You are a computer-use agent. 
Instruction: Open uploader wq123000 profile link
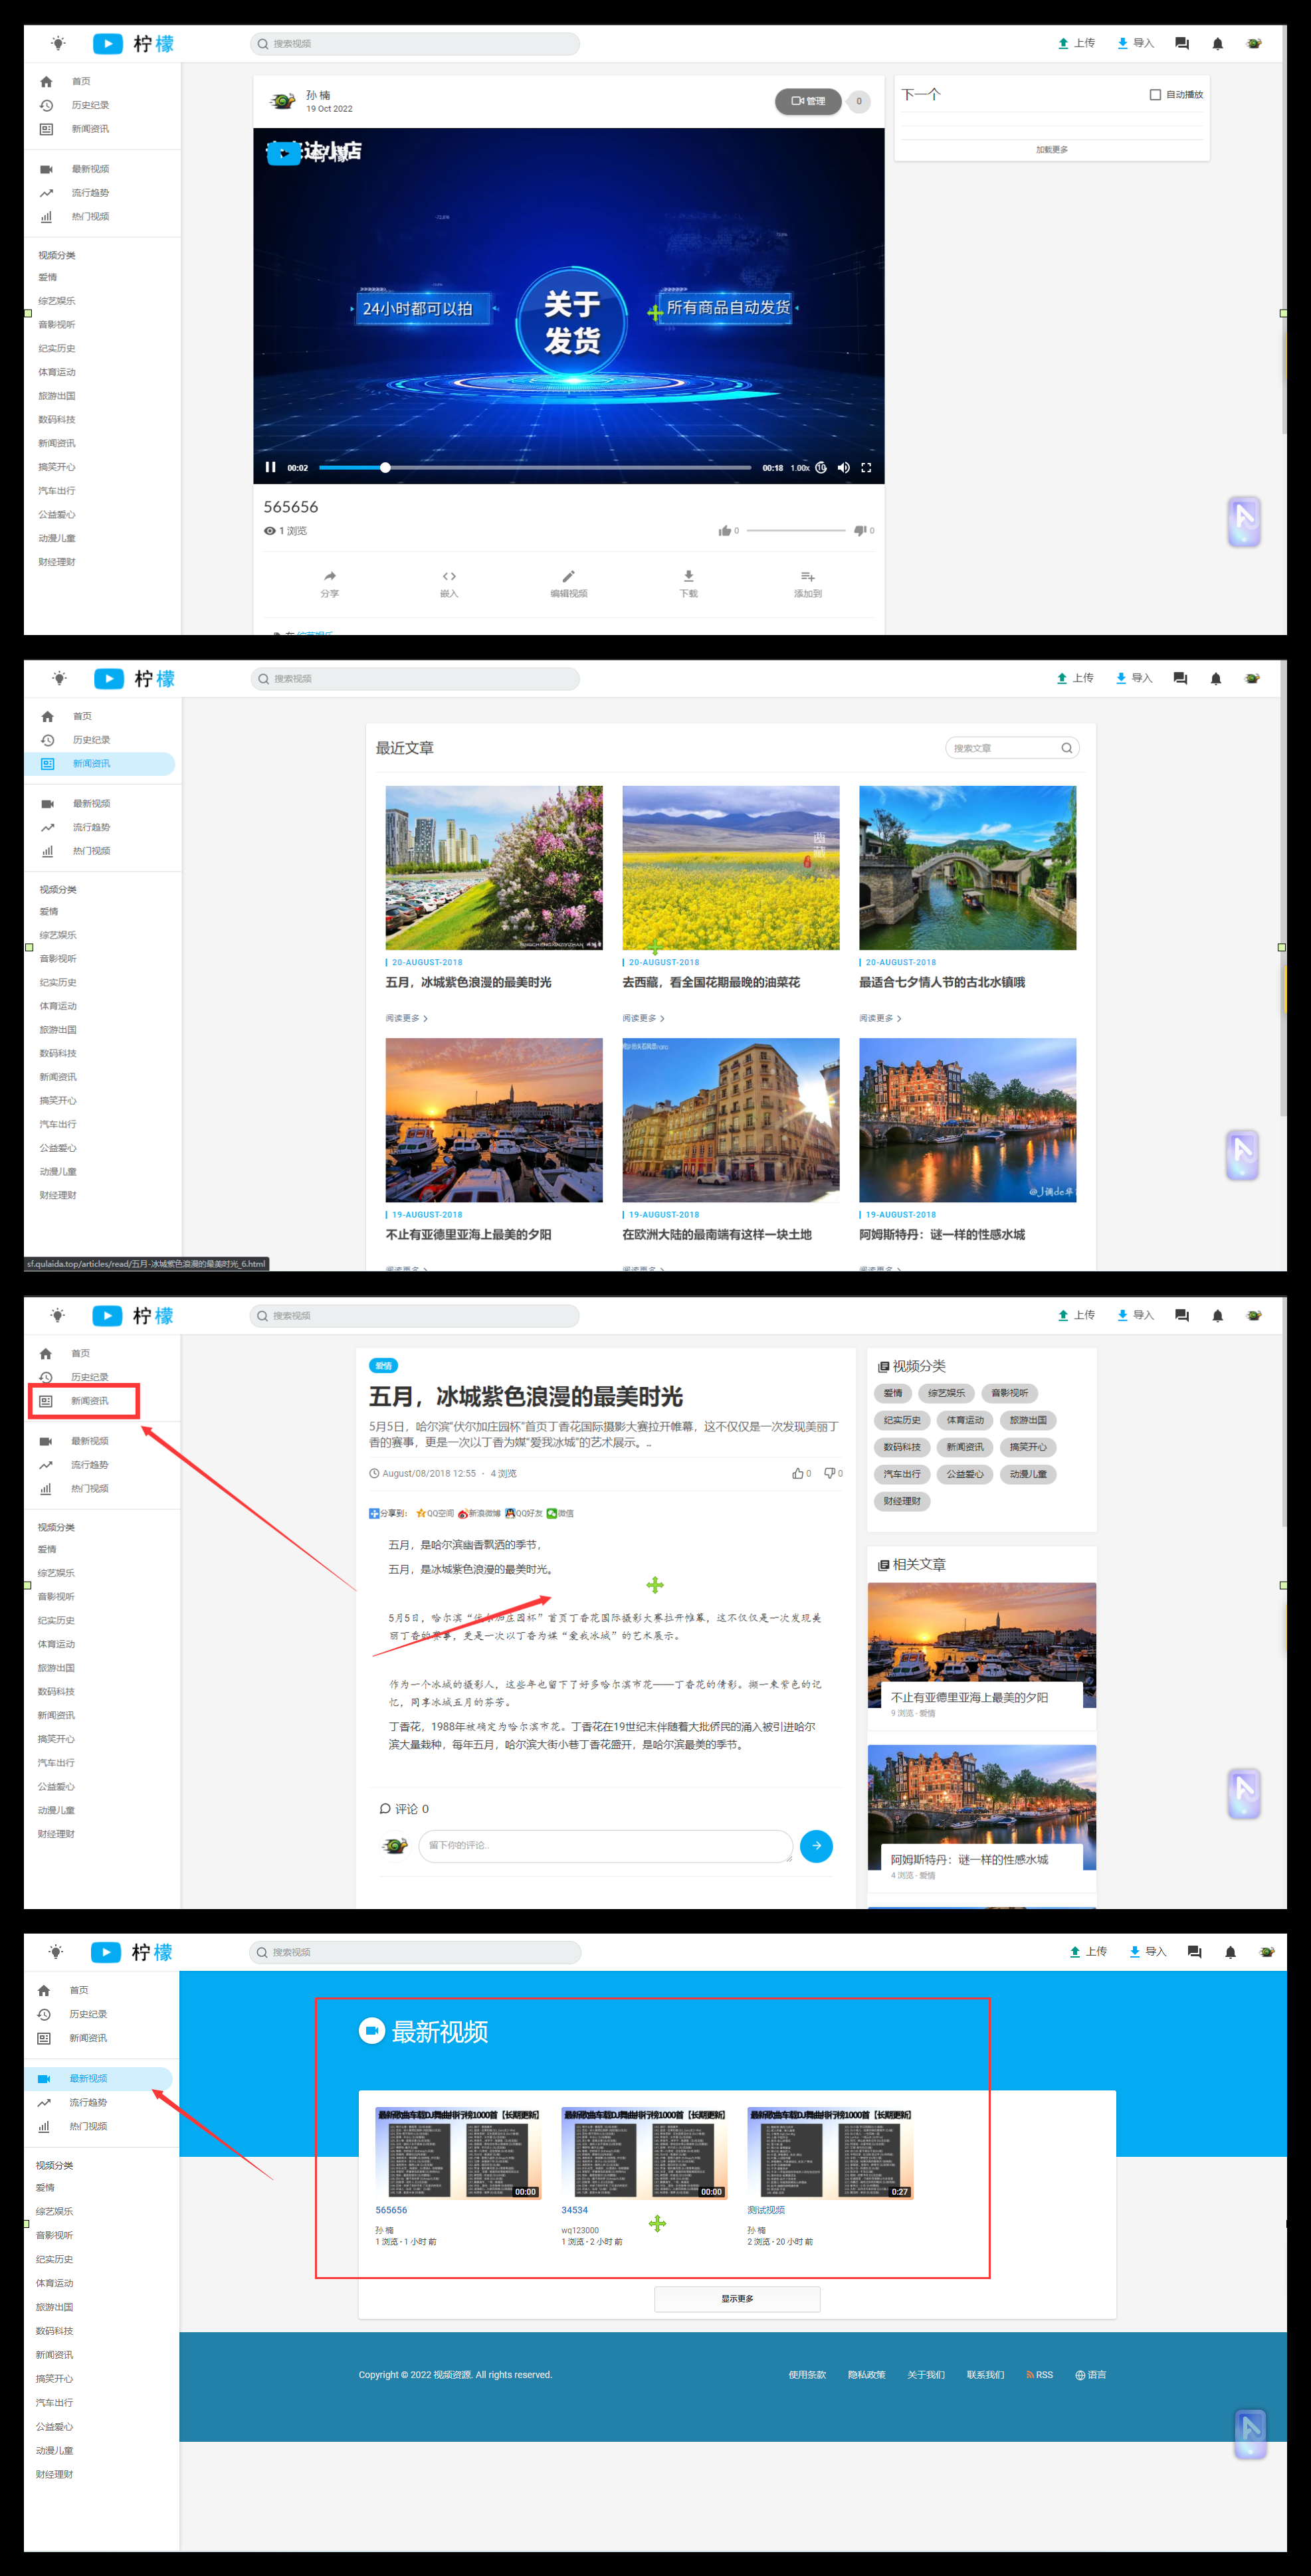tap(580, 2230)
